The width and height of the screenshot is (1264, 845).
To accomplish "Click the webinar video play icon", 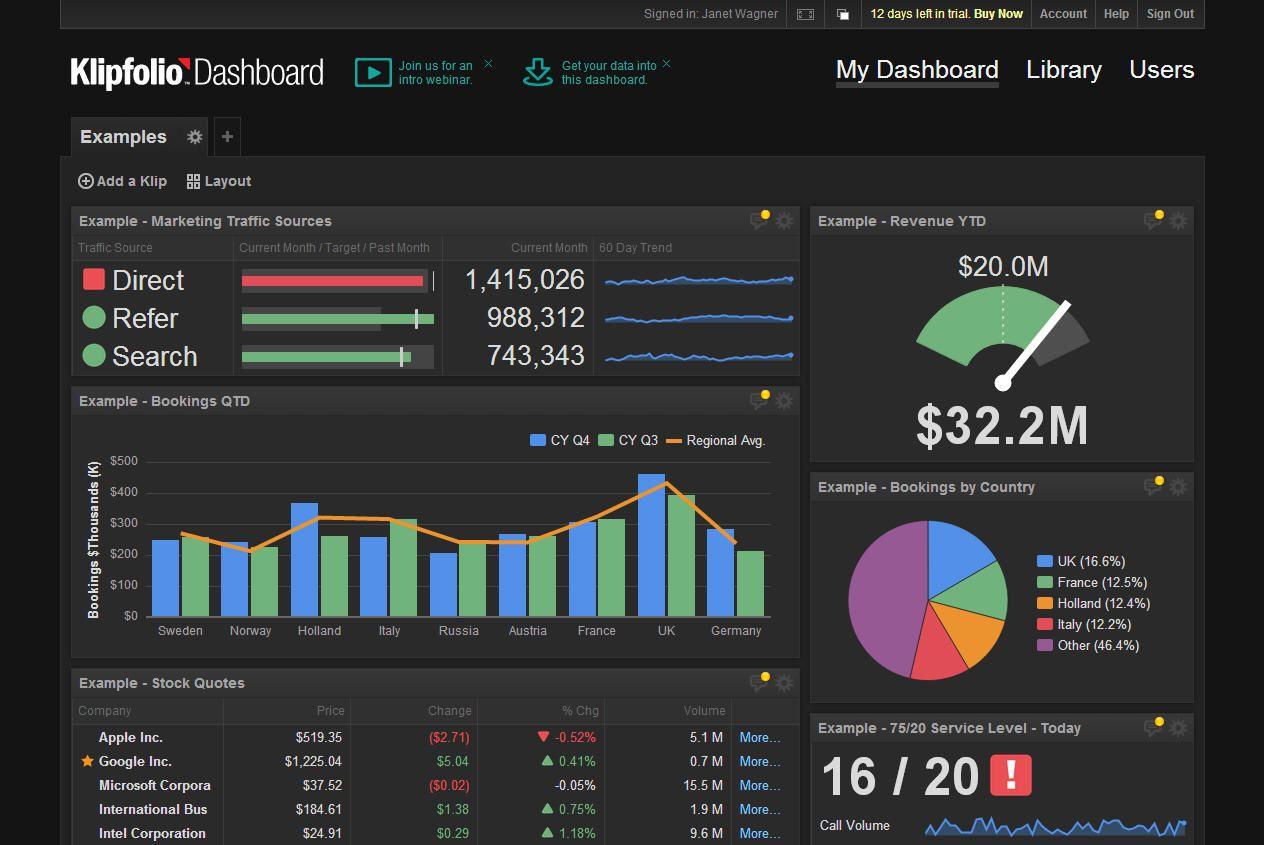I will coord(373,72).
